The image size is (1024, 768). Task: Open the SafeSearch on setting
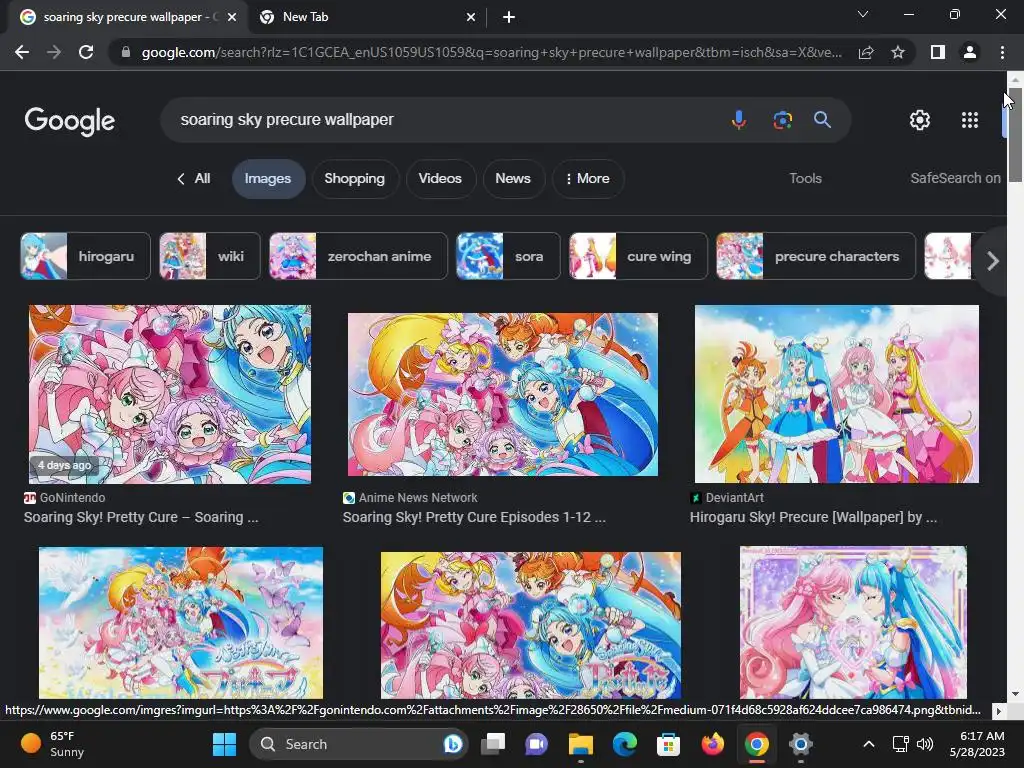955,178
